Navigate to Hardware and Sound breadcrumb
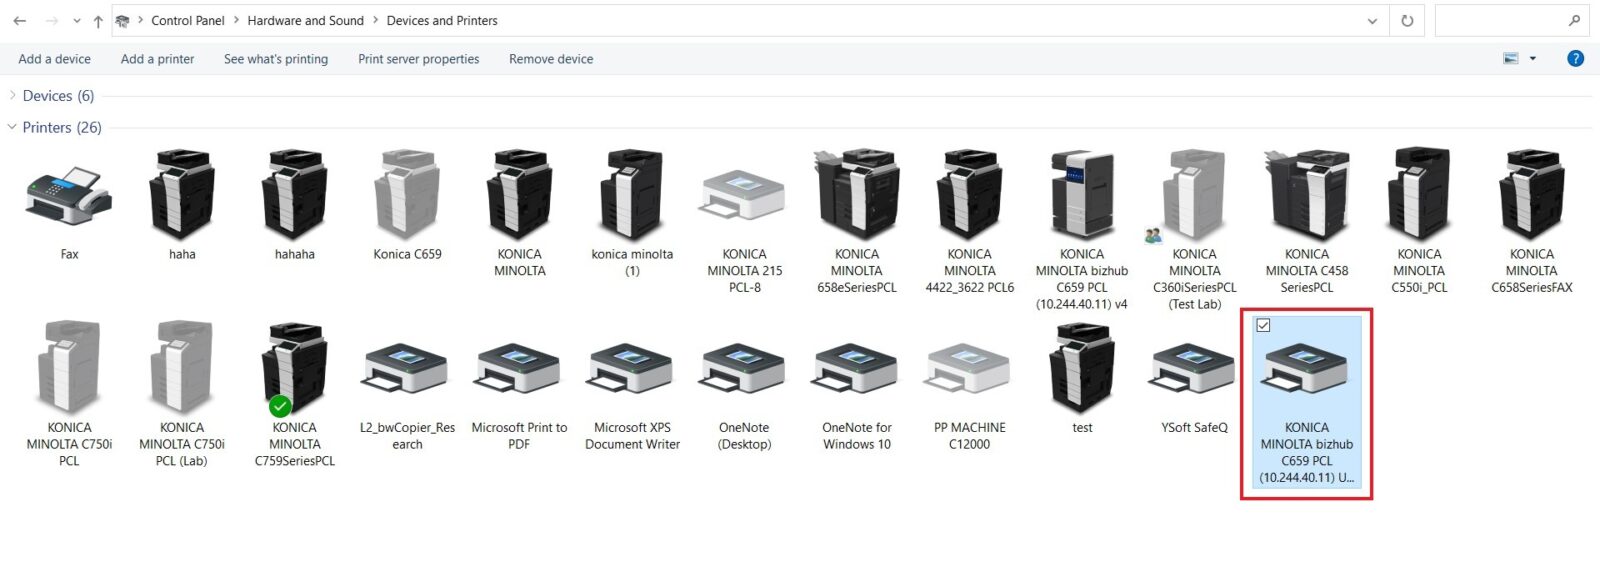This screenshot has height=582, width=1600. (305, 21)
